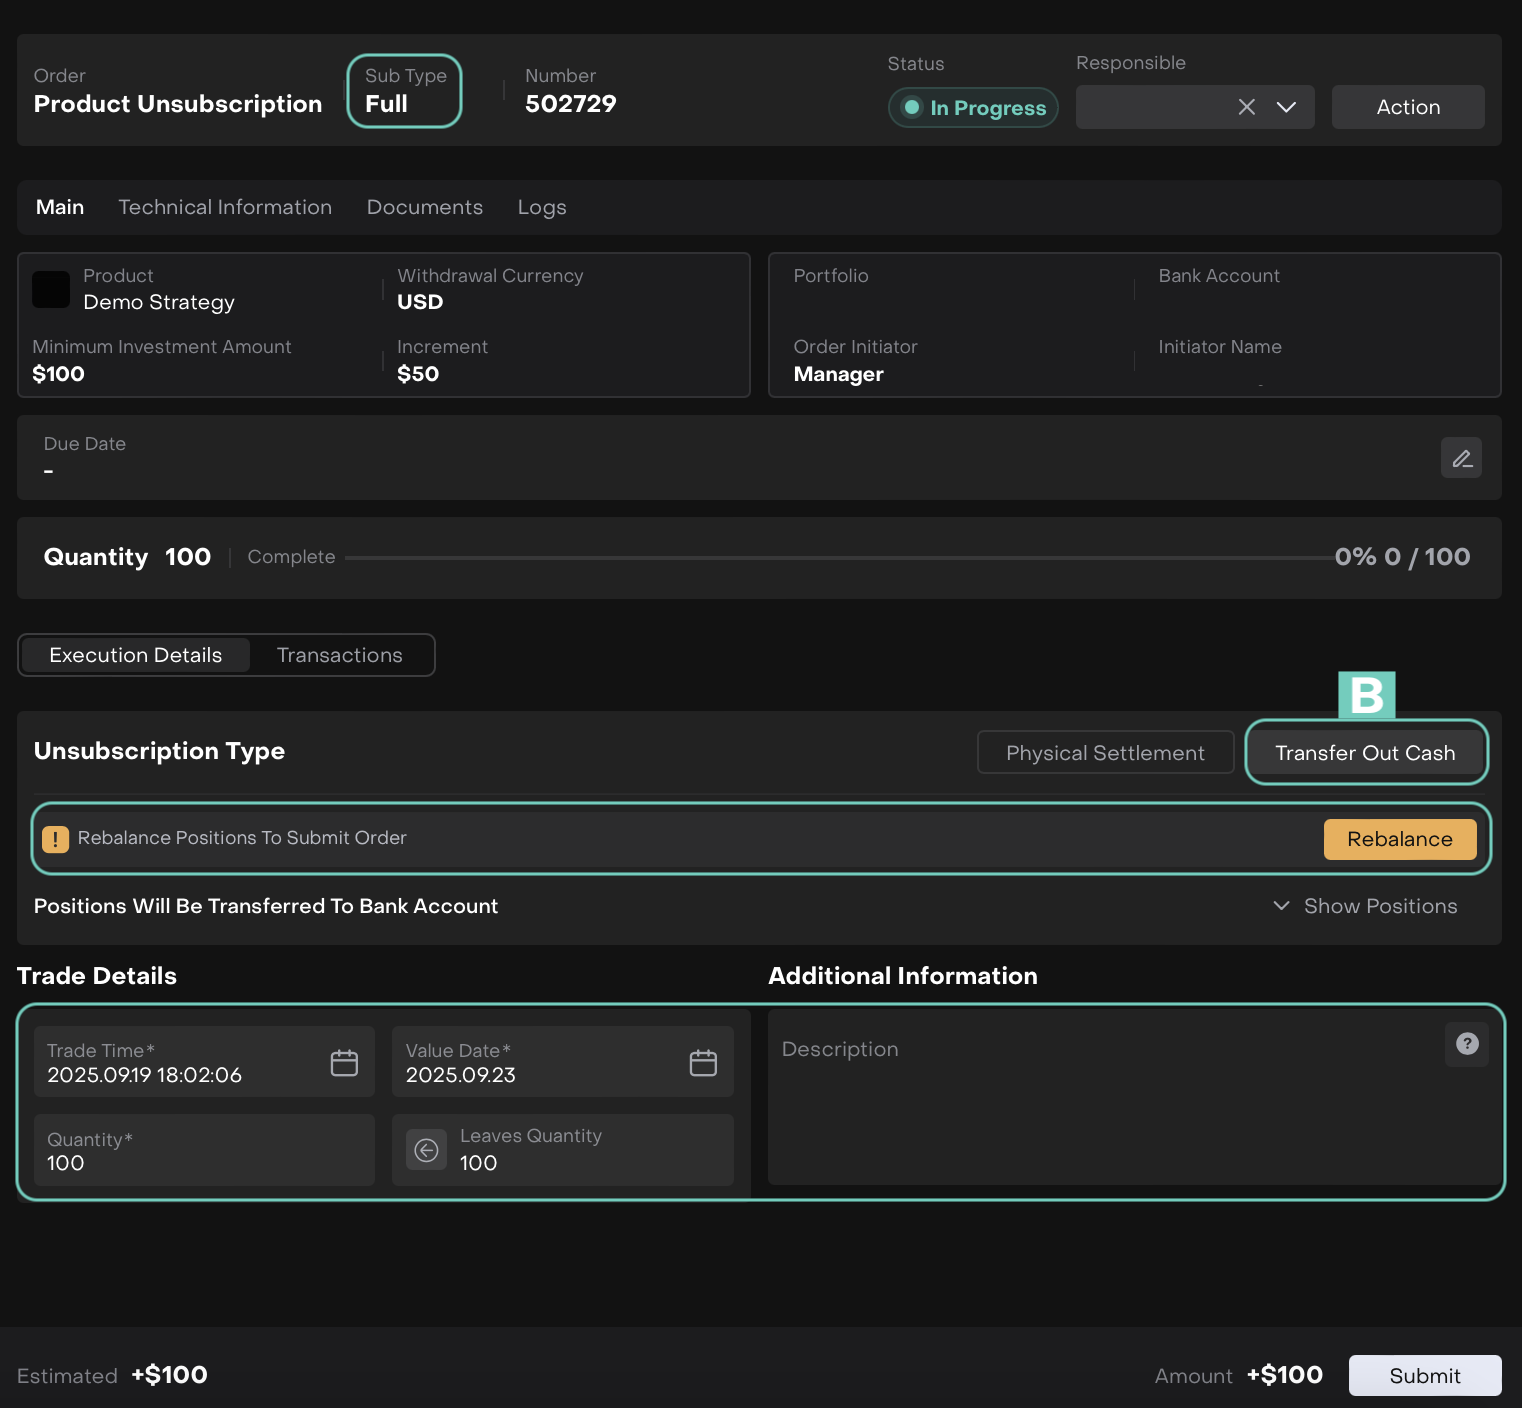
Task: Click the Quantity completion progress bar
Action: point(838,558)
